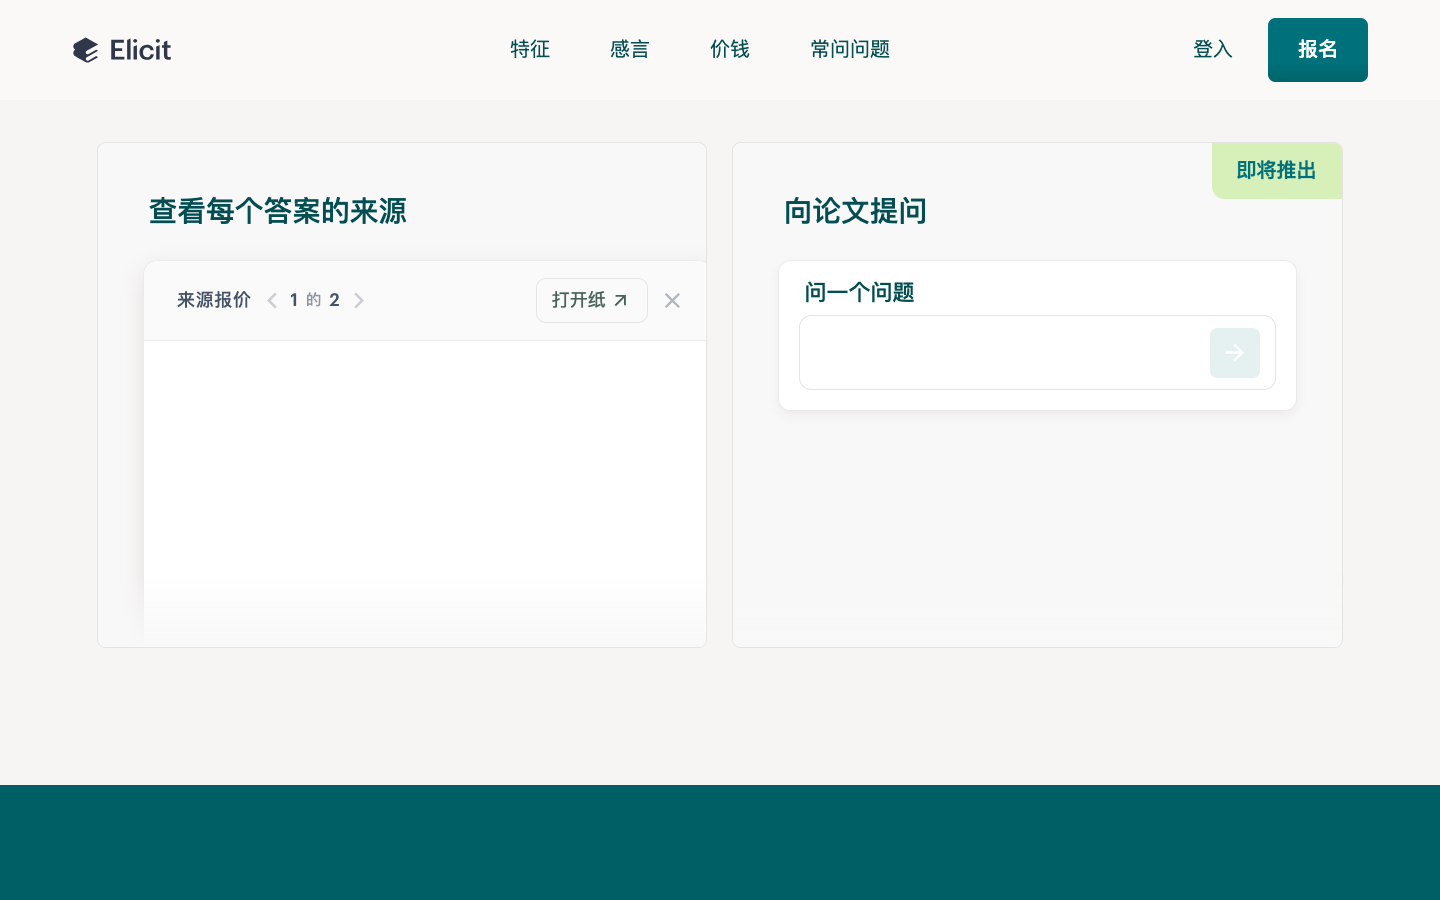Go to previous quote using left chevron
The width and height of the screenshot is (1440, 900).
[x=272, y=300]
